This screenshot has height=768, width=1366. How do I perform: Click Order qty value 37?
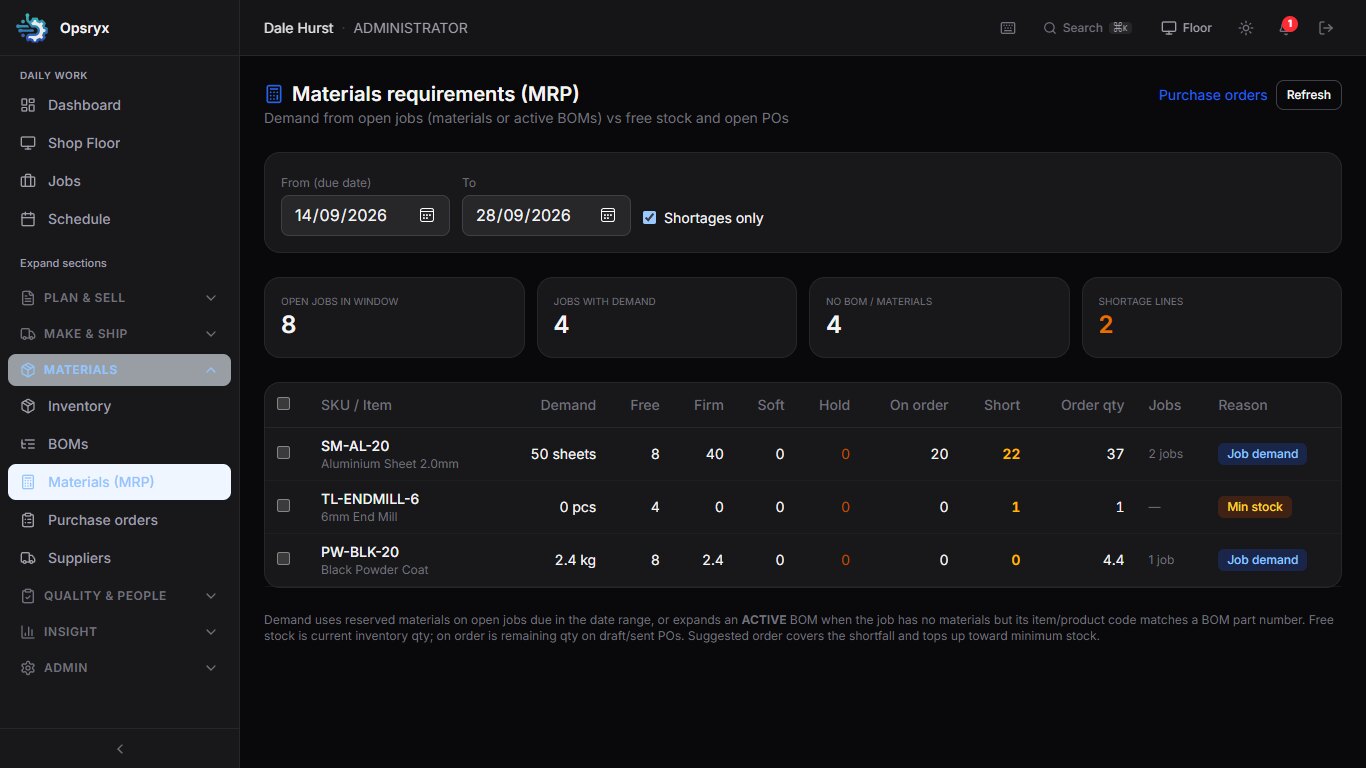1115,454
